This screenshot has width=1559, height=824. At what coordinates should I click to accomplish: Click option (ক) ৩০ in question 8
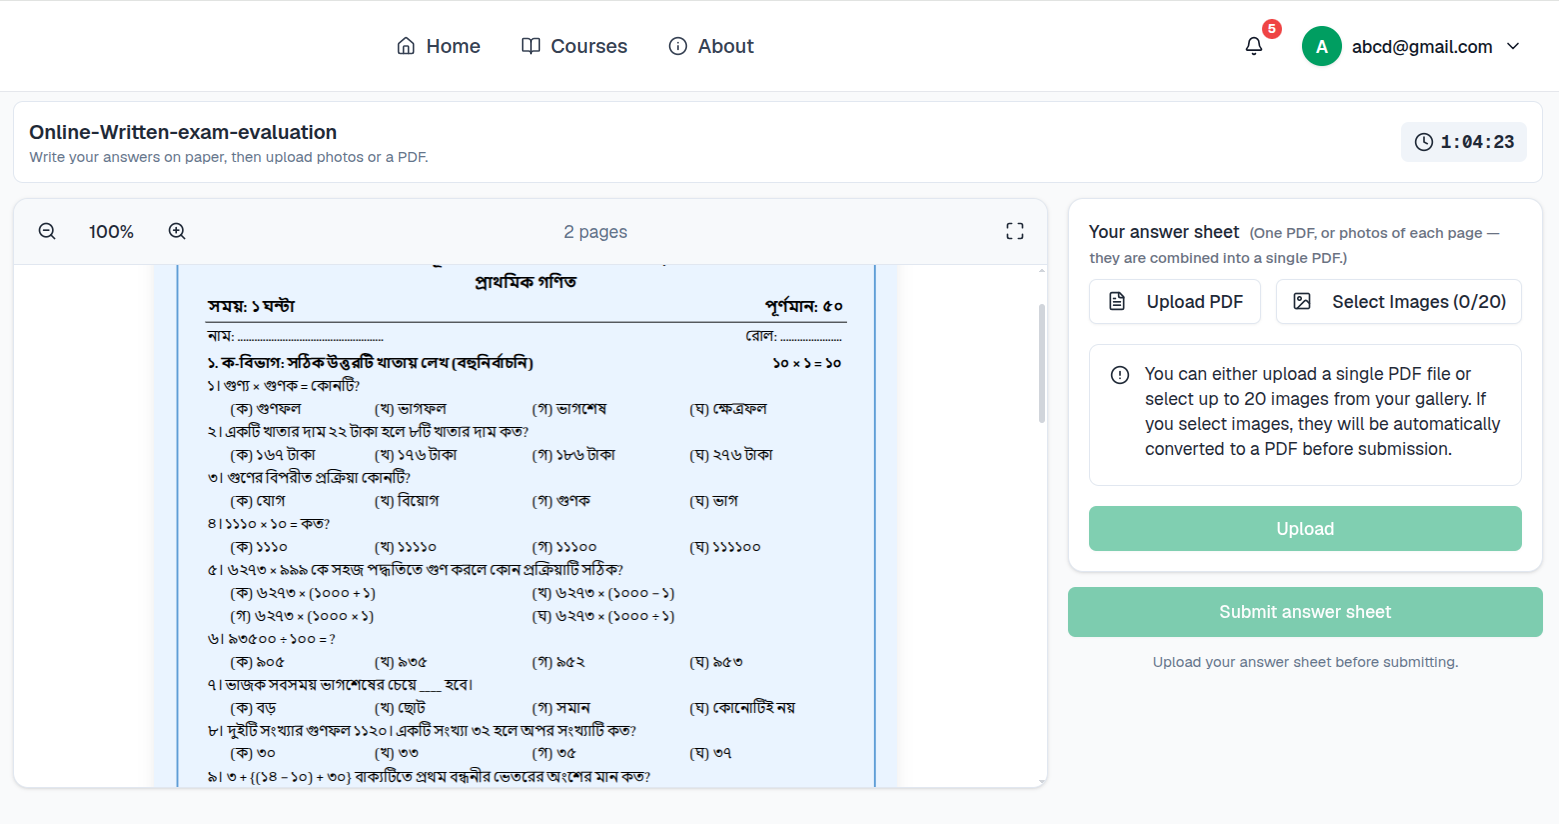pos(253,753)
